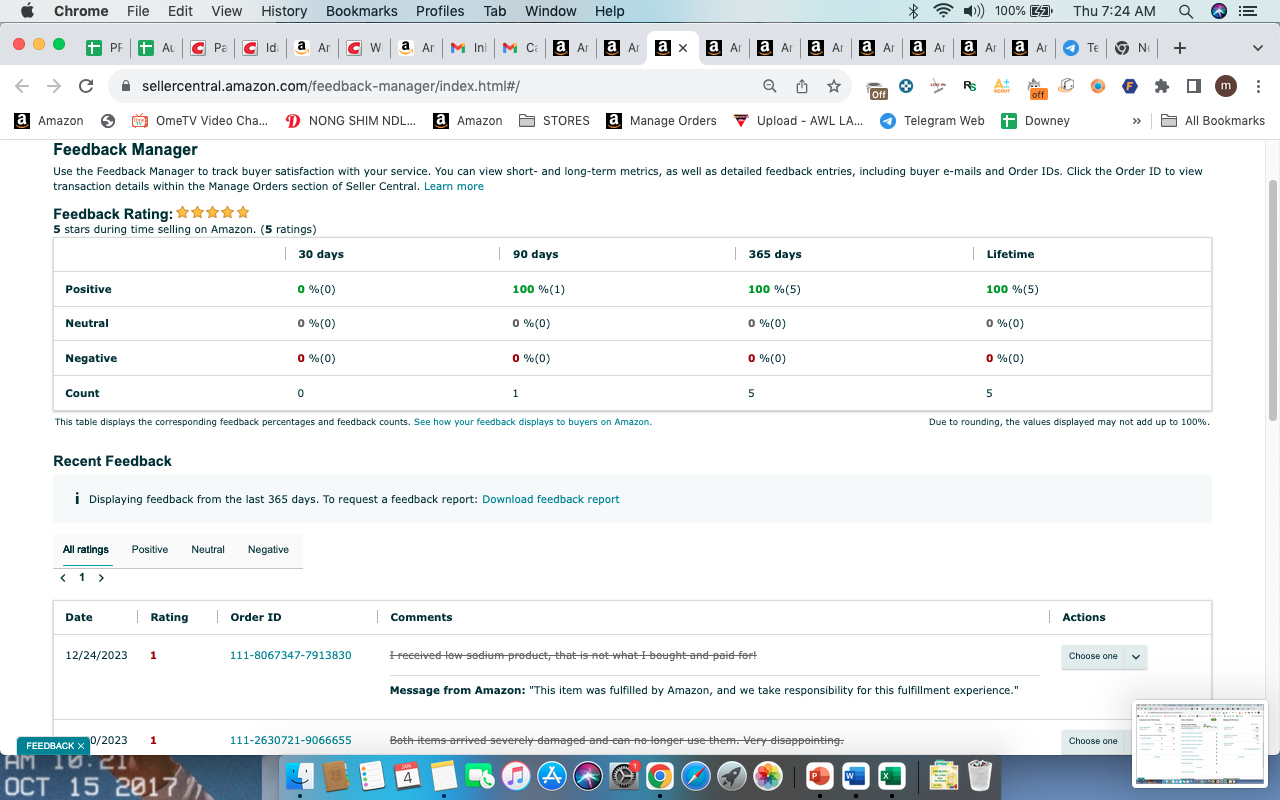1280x800 pixels.
Task: Open the NONG SHIM NDL bookmark
Action: [x=350, y=120]
